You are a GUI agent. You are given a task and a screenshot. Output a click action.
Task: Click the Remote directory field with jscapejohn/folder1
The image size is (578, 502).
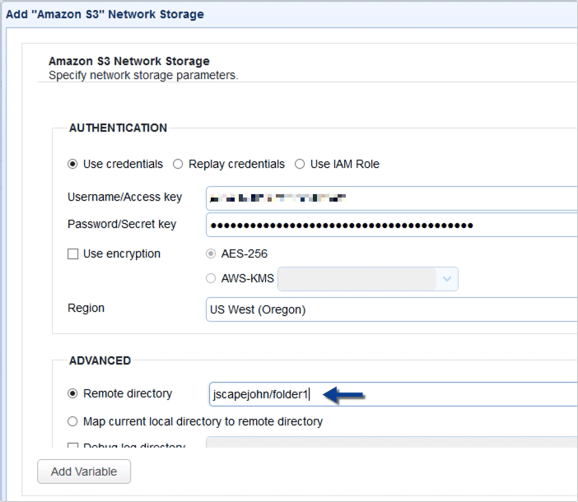tap(393, 394)
